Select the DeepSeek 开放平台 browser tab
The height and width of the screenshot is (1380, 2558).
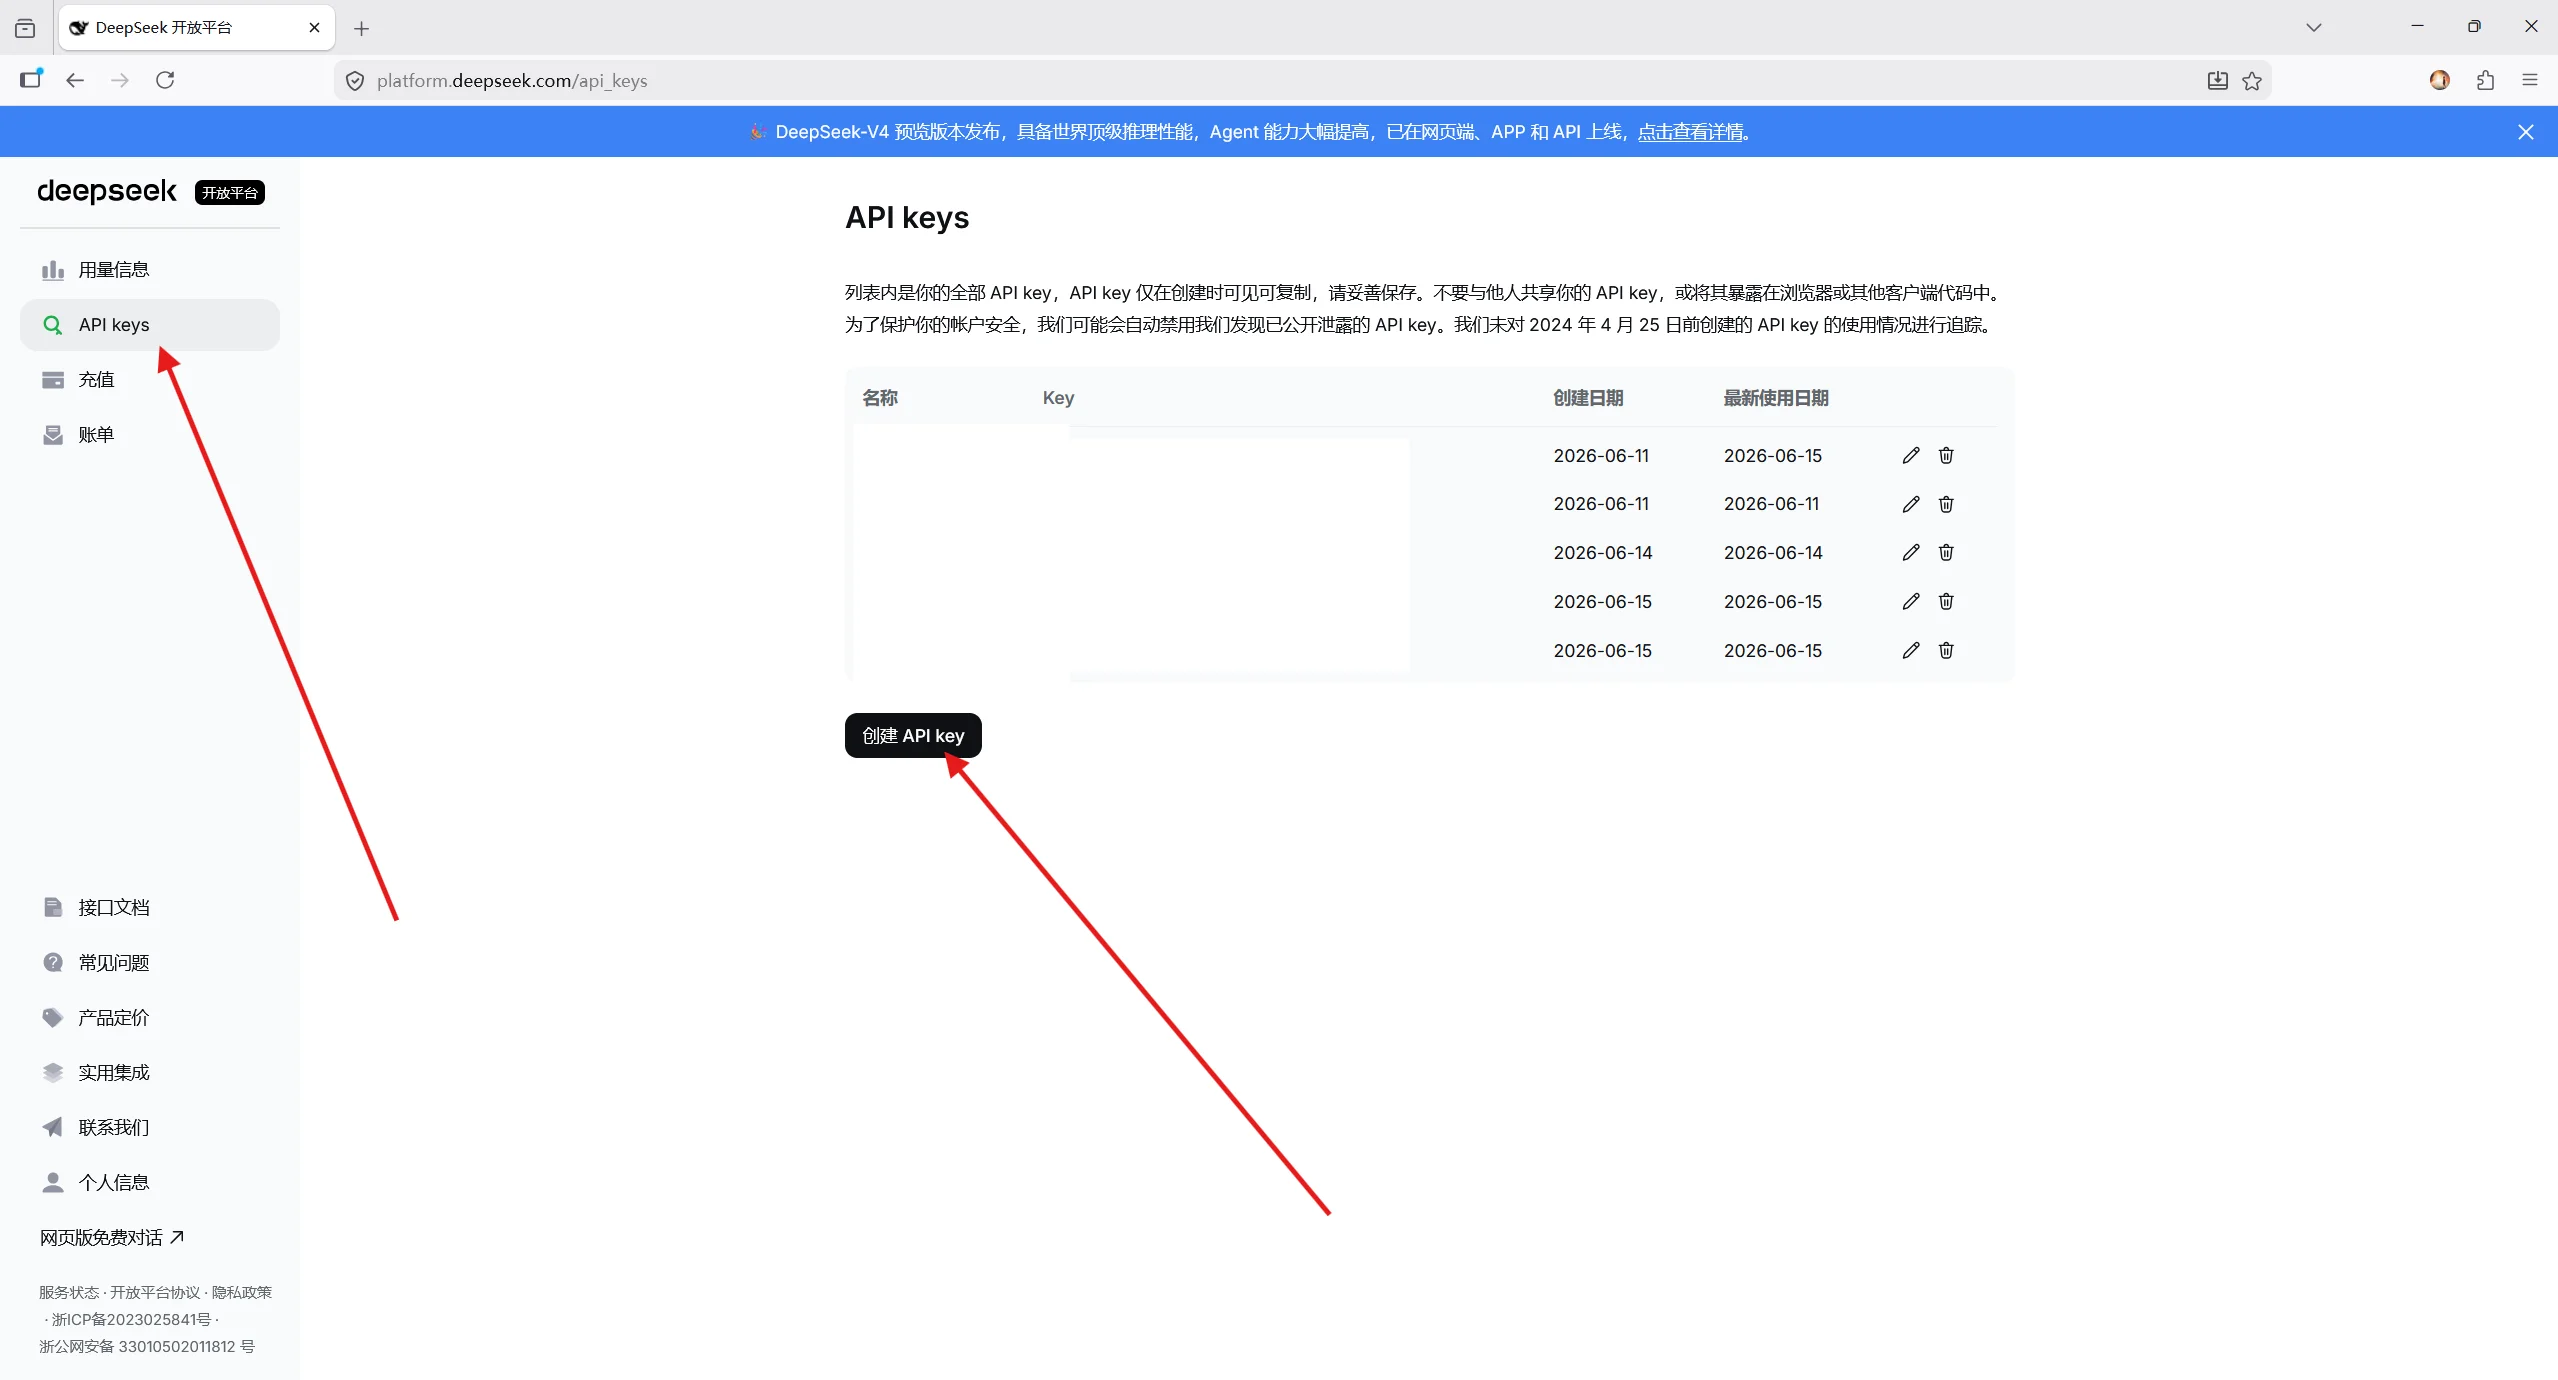click(x=197, y=28)
